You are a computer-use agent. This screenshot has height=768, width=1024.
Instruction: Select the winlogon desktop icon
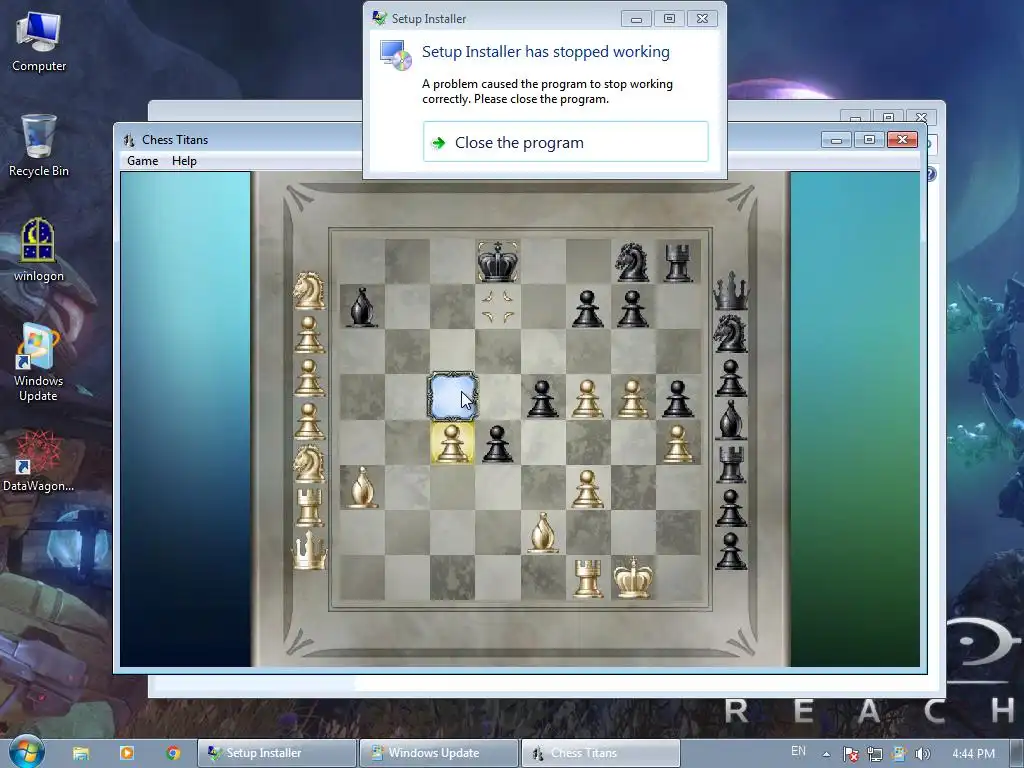point(39,250)
